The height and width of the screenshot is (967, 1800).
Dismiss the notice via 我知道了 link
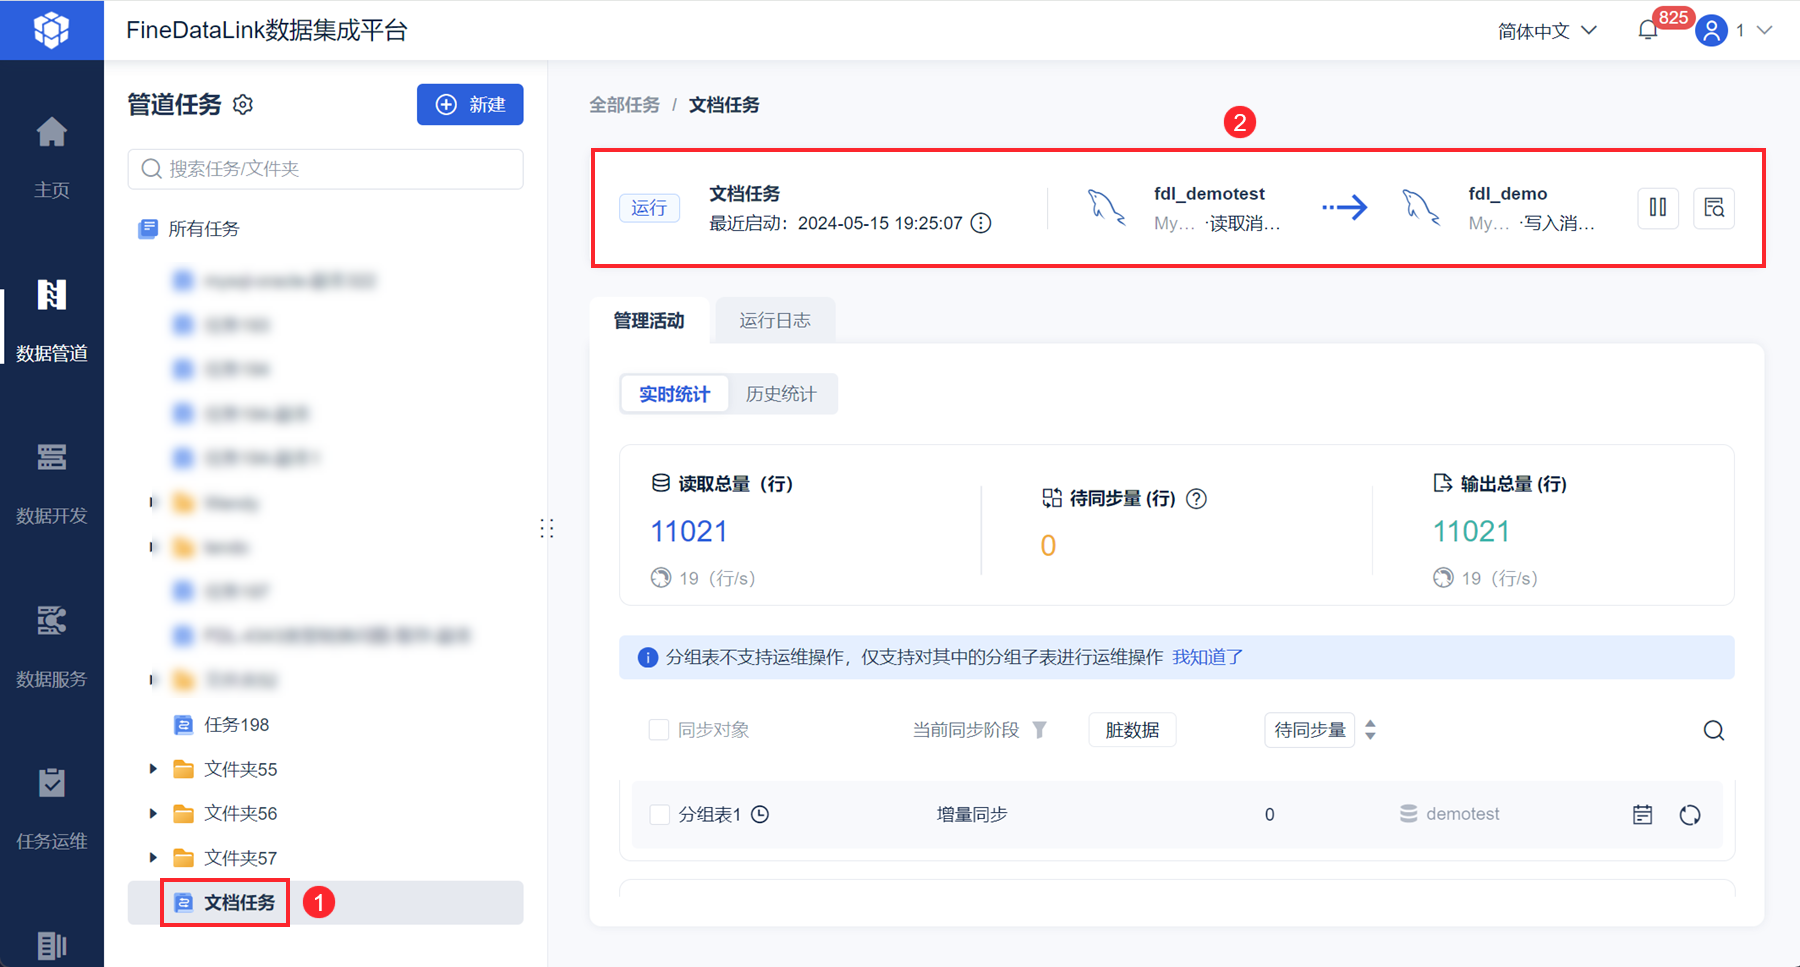click(1207, 657)
